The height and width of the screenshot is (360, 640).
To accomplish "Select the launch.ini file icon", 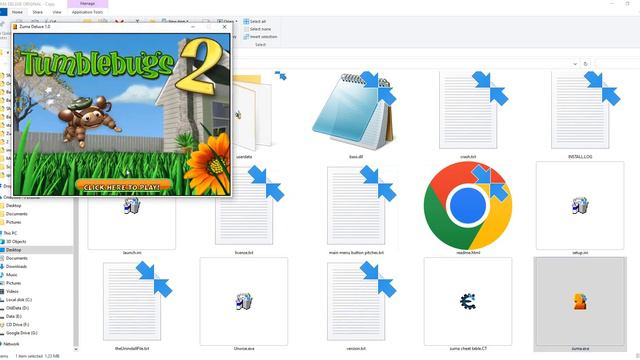I will pos(132,206).
